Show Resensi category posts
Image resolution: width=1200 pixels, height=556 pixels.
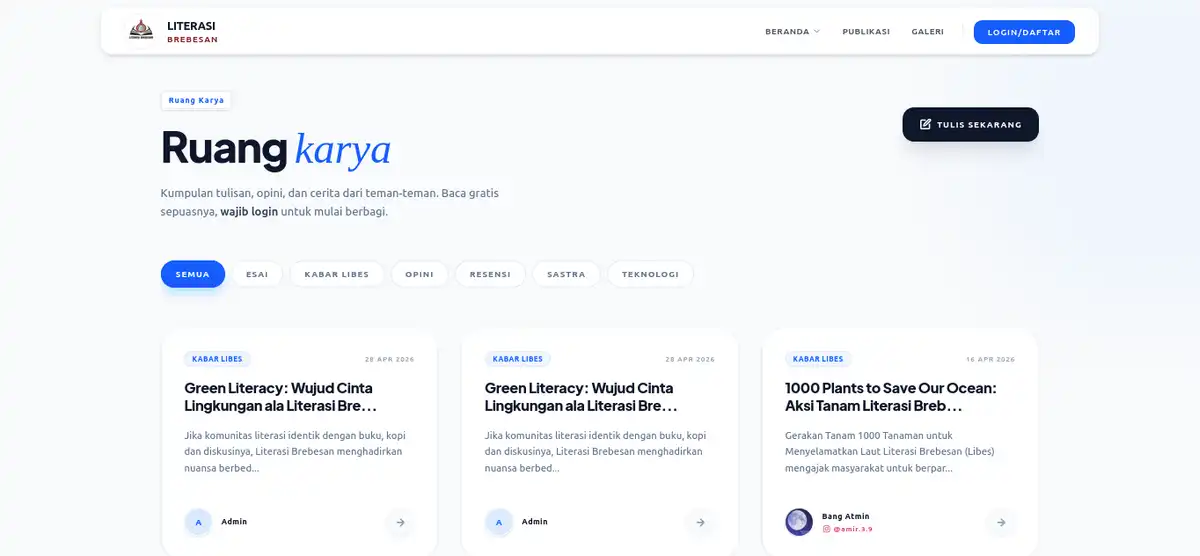(490, 274)
